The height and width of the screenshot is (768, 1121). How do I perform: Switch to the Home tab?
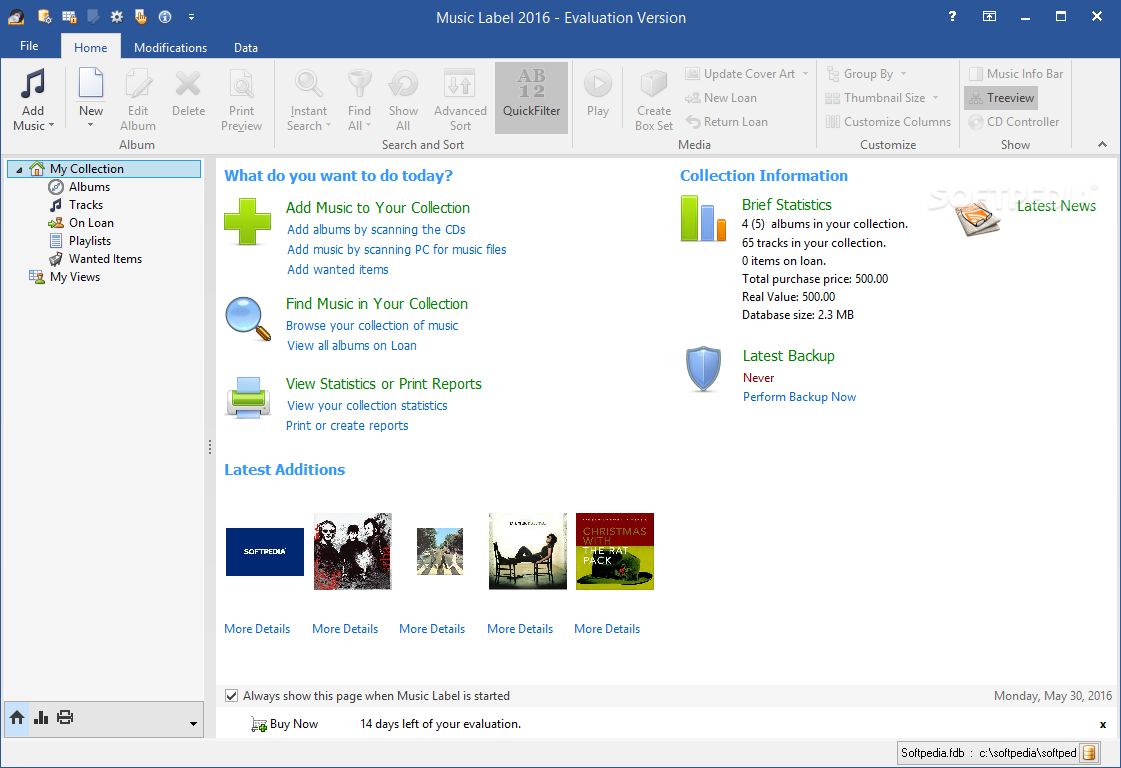click(x=91, y=47)
